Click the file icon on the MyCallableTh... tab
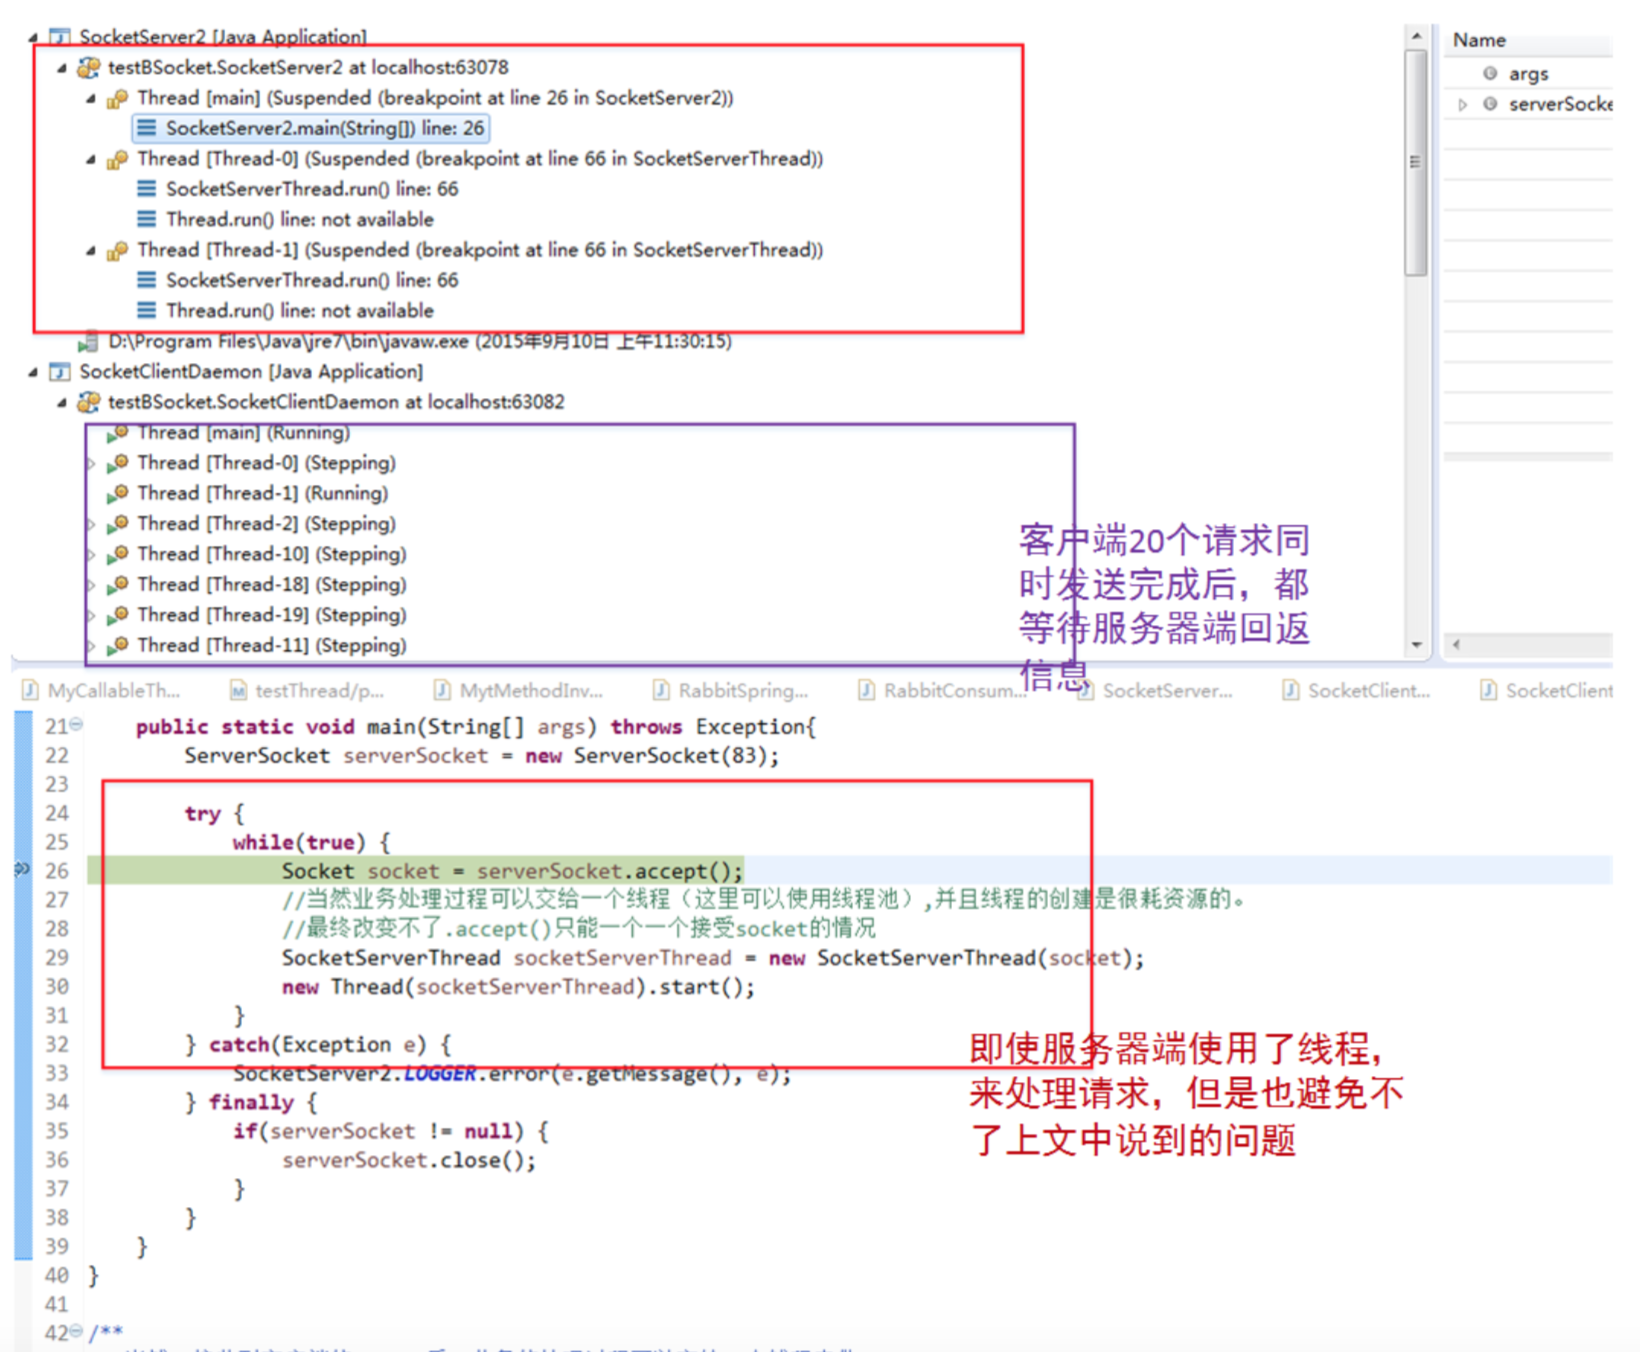 tap(31, 690)
